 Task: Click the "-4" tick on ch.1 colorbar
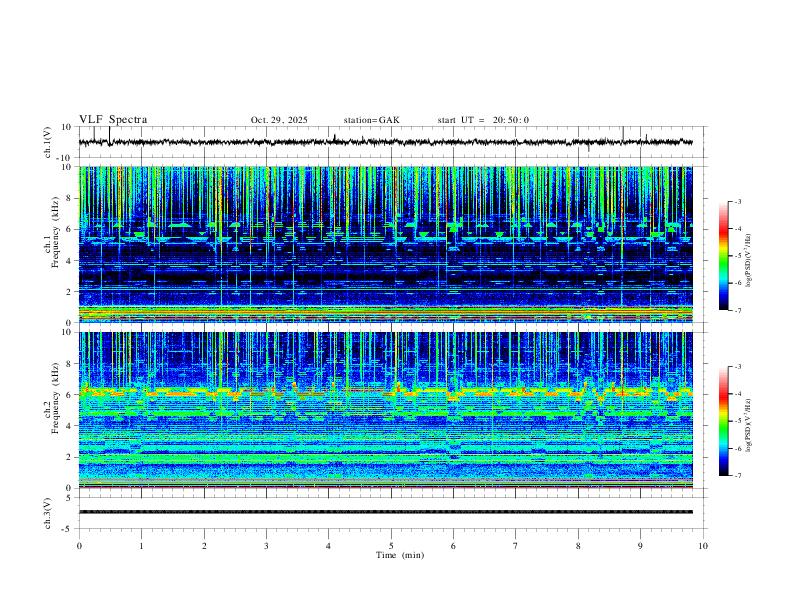pyautogui.click(x=738, y=229)
